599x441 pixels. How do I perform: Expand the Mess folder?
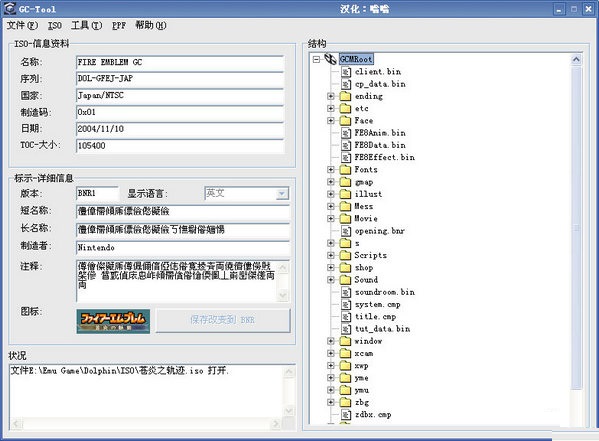point(331,206)
